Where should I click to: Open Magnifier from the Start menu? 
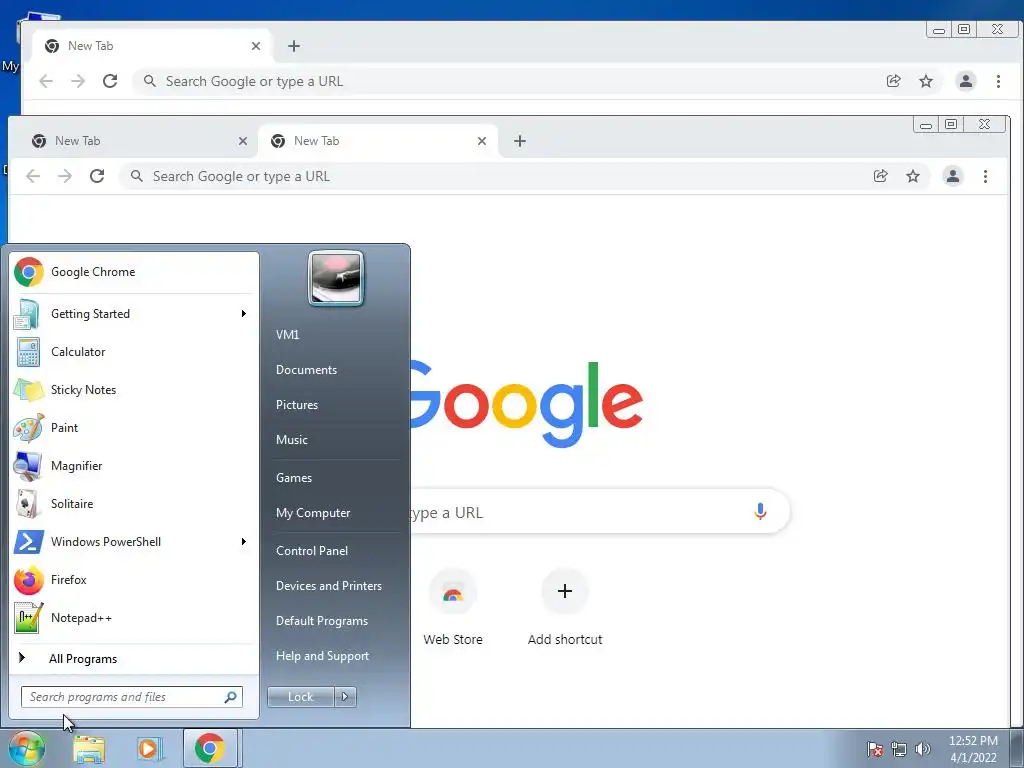point(134,466)
